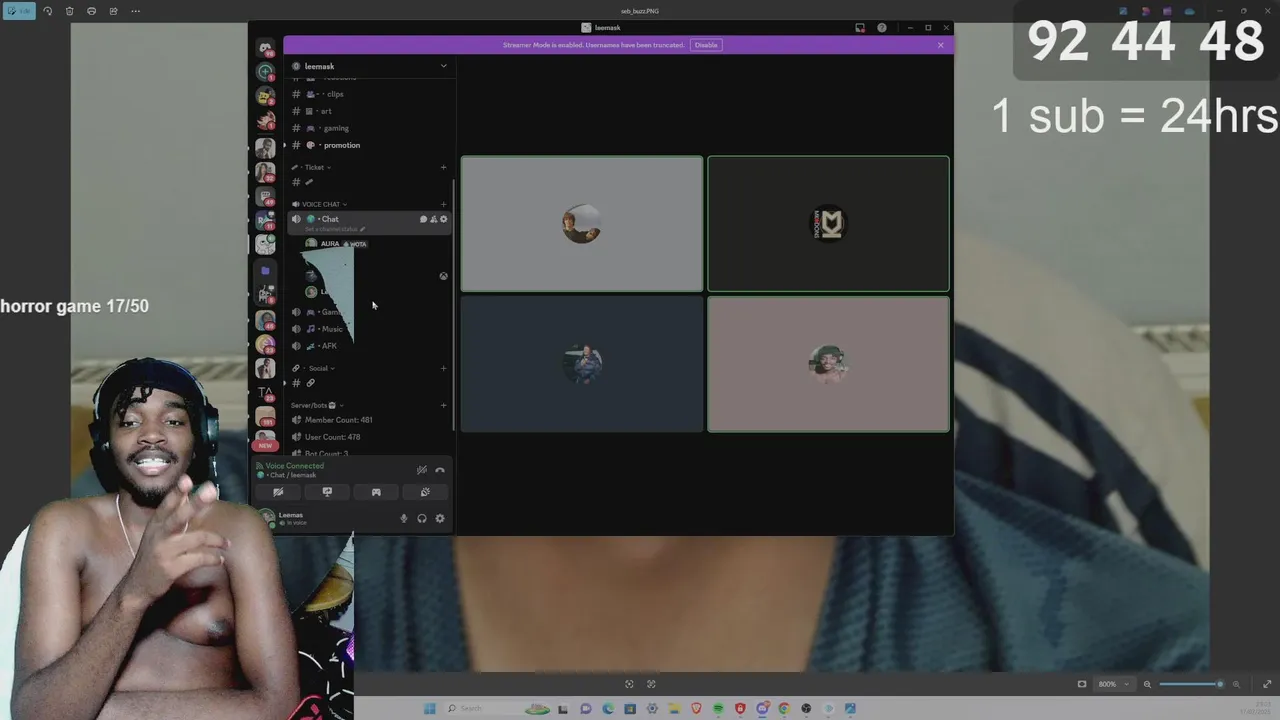Click Set a channel status
This screenshot has height=720, width=1280.
(x=335, y=229)
